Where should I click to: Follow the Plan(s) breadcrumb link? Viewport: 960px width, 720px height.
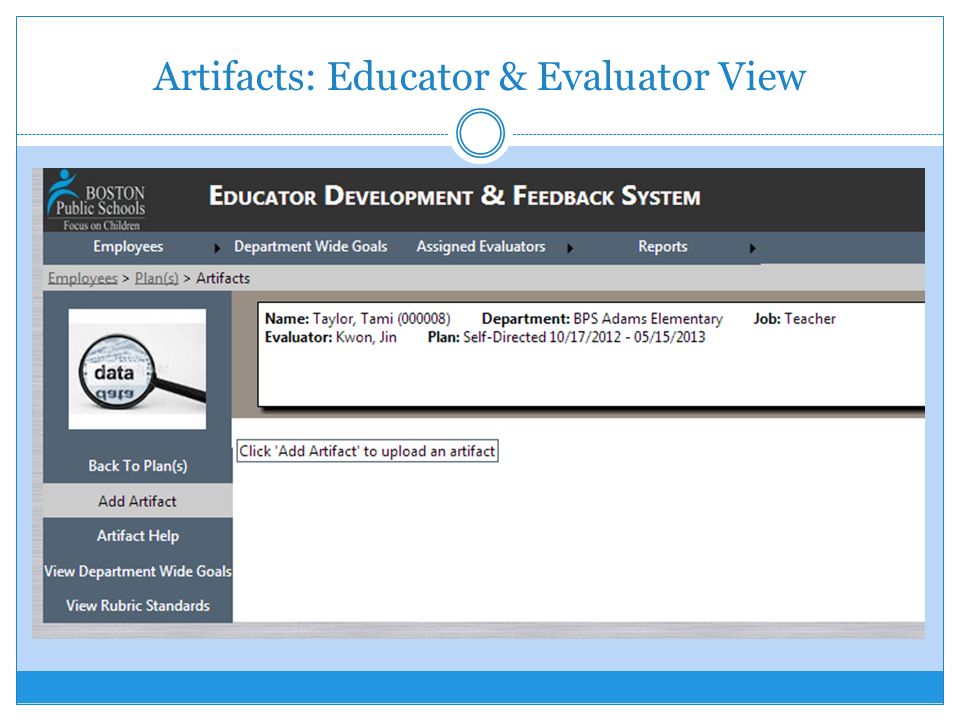click(x=157, y=279)
